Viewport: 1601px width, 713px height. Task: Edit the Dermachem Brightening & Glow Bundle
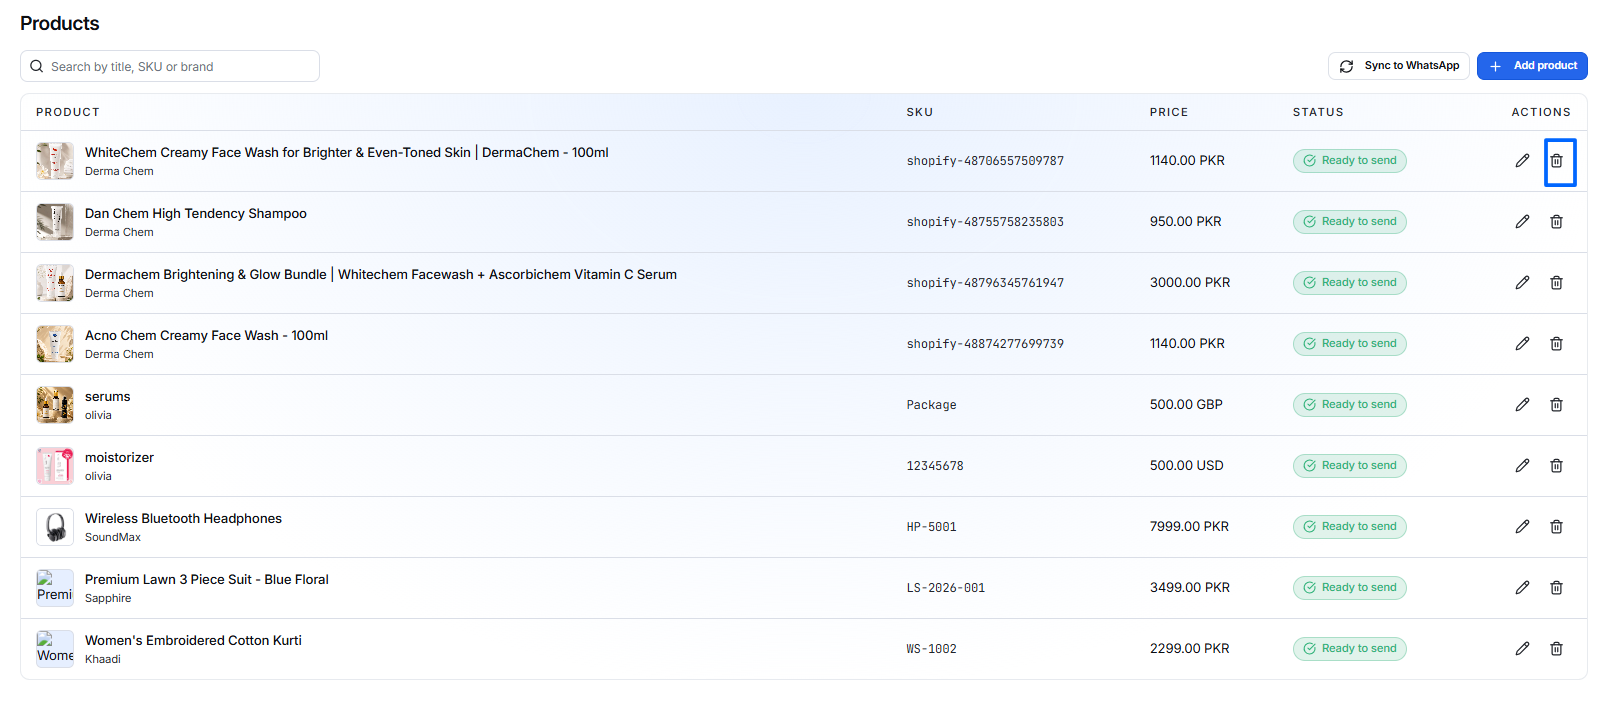[x=1522, y=283]
